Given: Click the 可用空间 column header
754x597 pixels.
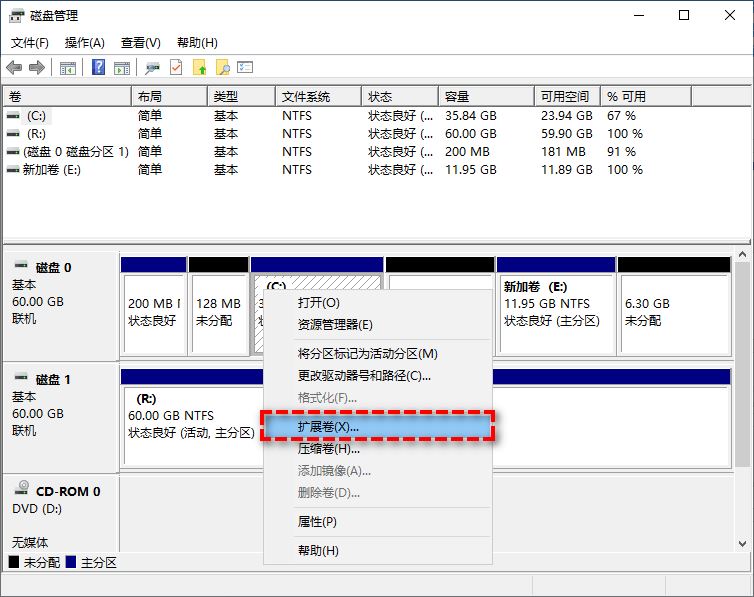Looking at the screenshot, I should pyautogui.click(x=564, y=97).
